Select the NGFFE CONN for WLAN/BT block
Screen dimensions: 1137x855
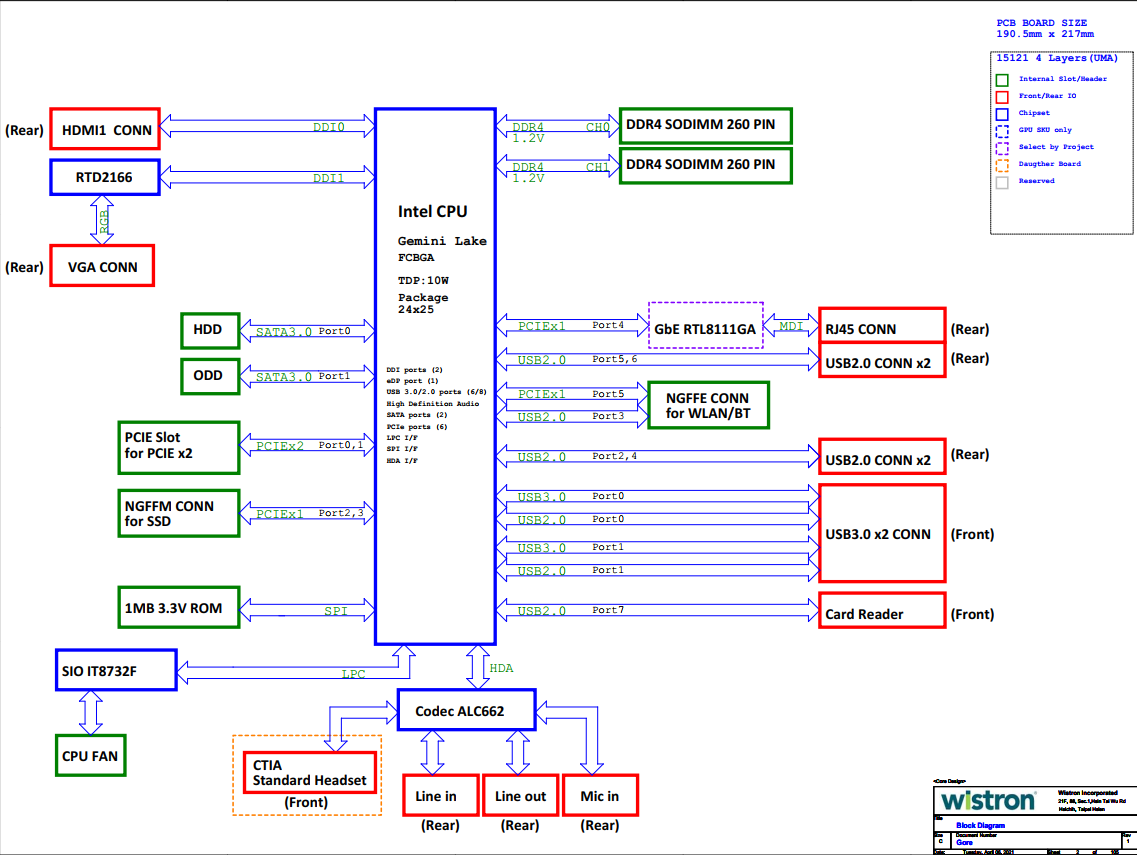(708, 405)
